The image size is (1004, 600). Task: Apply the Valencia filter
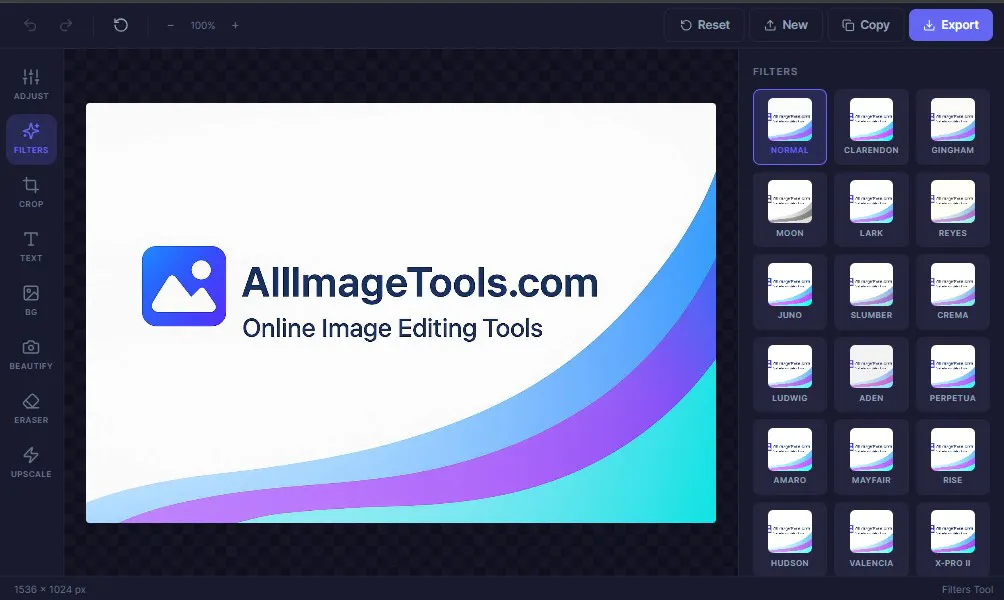point(871,539)
